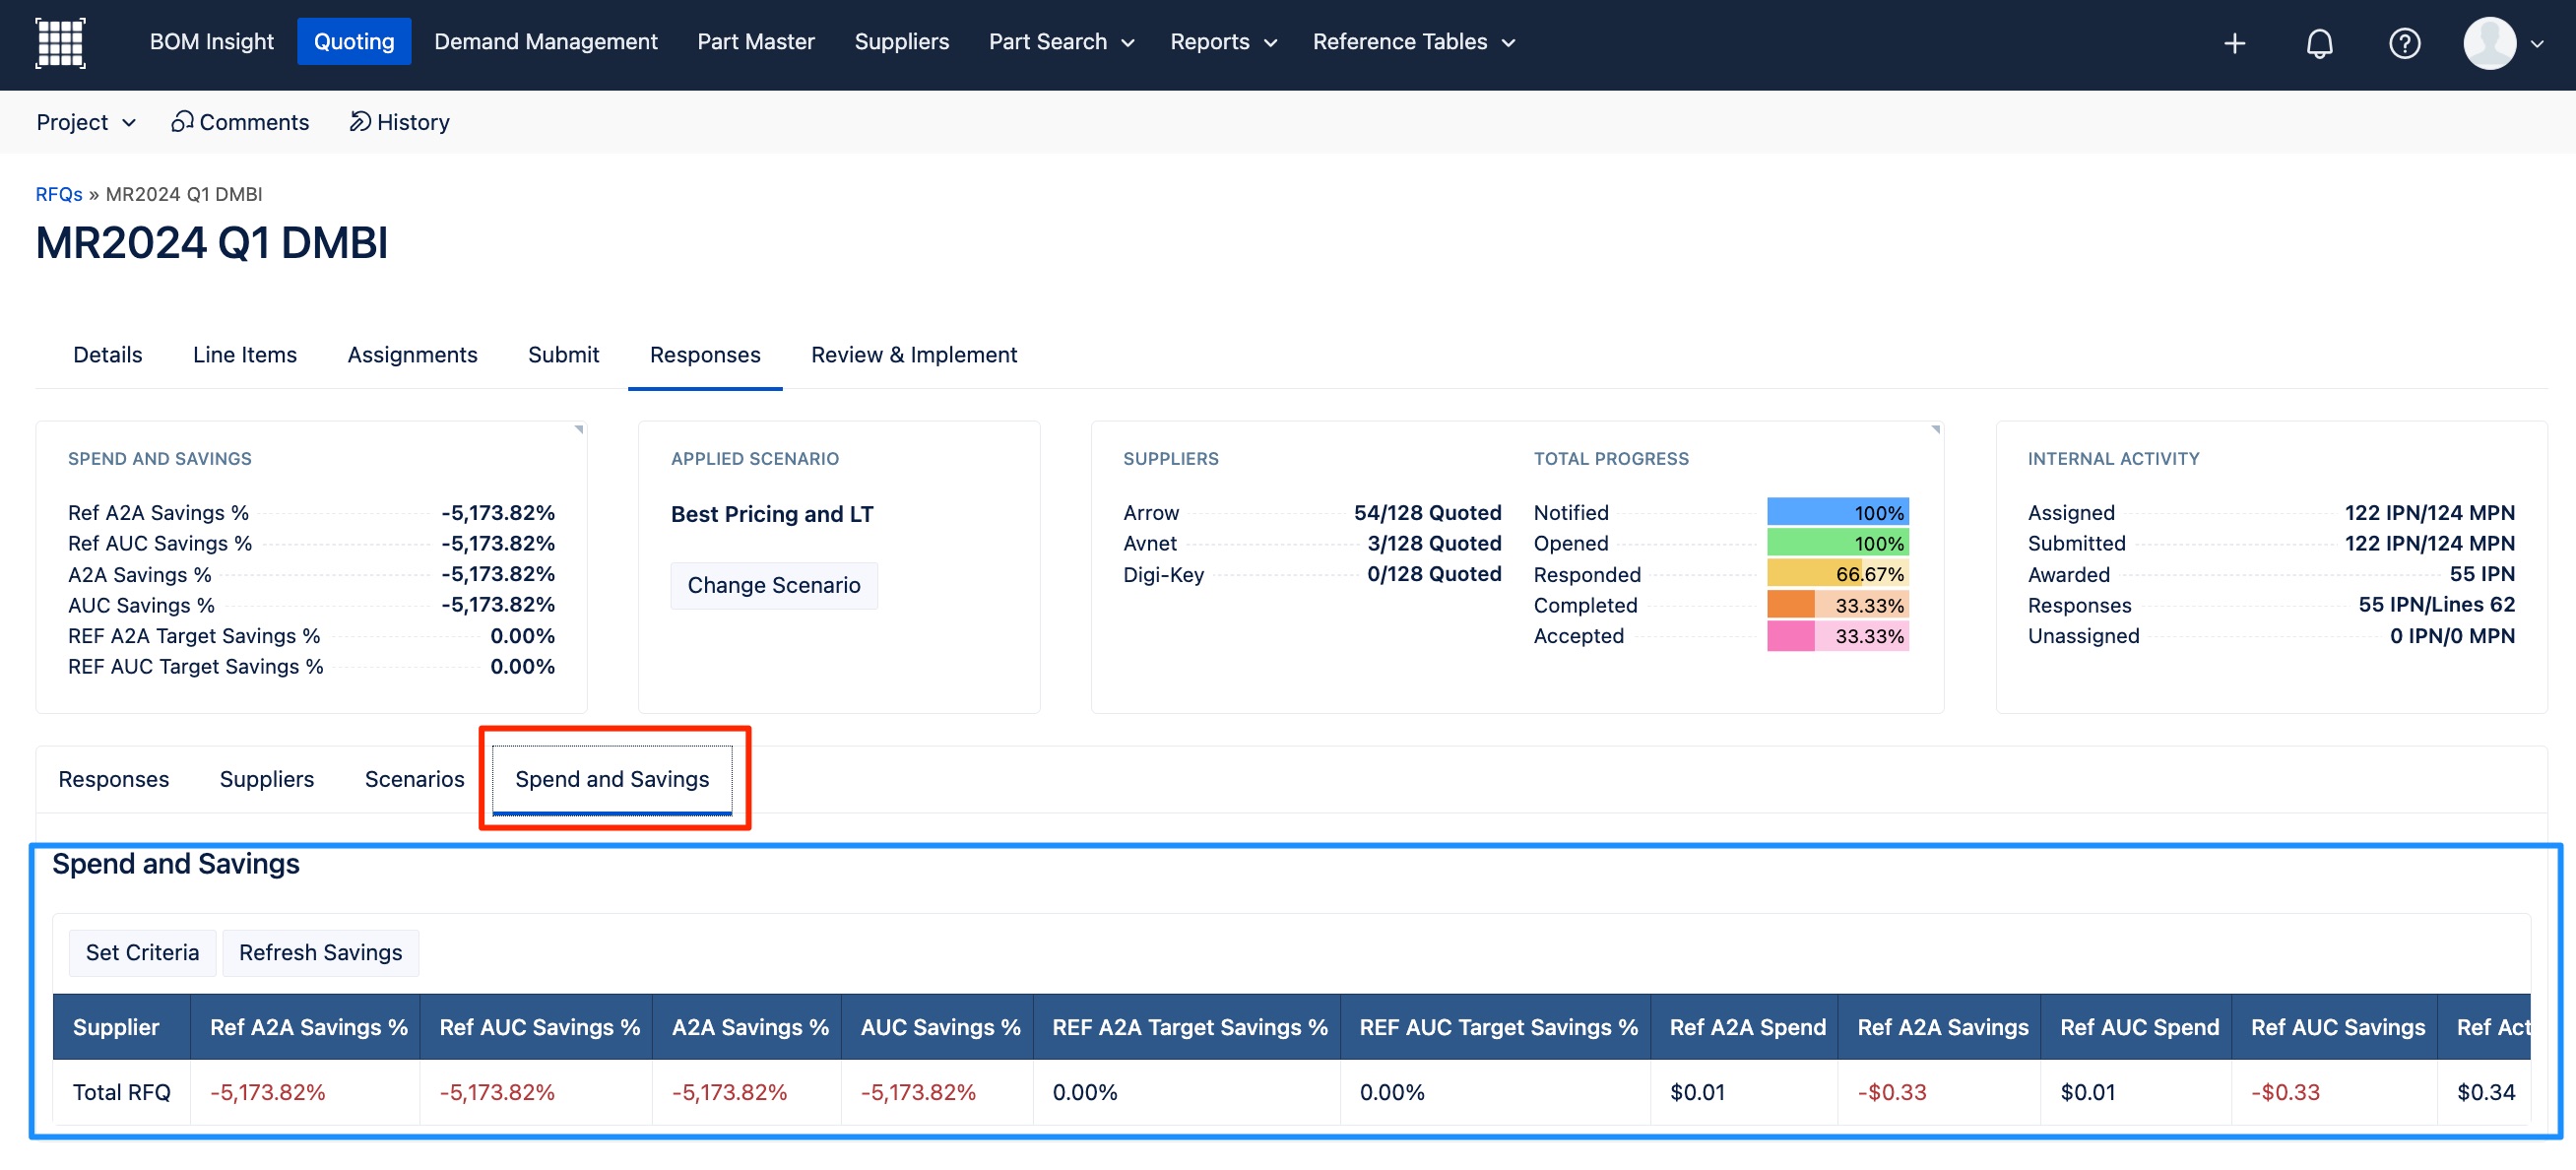
Task: Open Part Master page
Action: tap(756, 42)
